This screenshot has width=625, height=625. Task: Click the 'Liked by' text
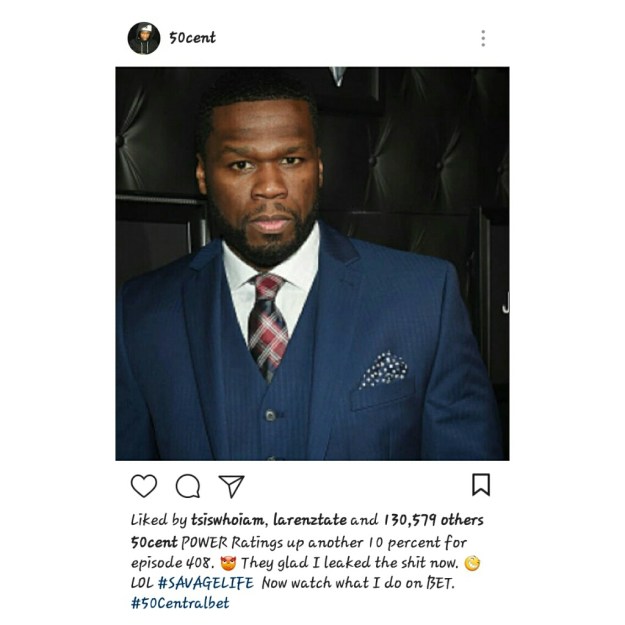(x=159, y=520)
